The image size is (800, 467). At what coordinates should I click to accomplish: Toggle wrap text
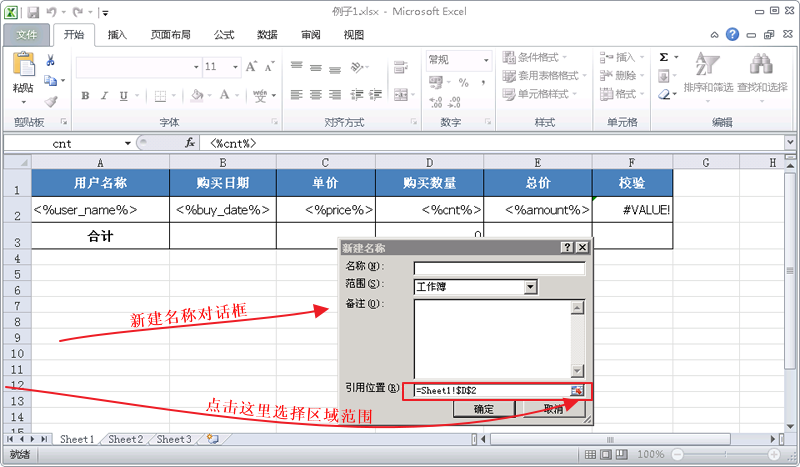tap(401, 67)
